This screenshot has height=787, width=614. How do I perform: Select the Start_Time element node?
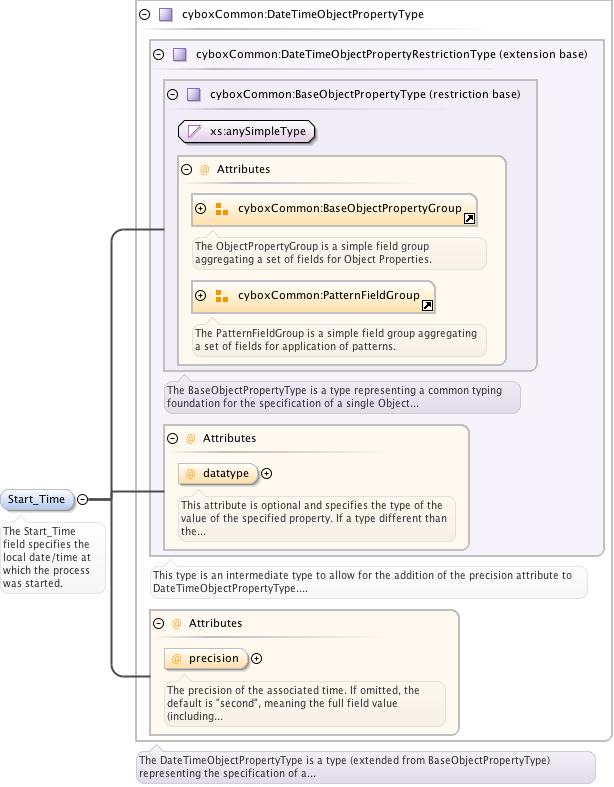coord(36,499)
